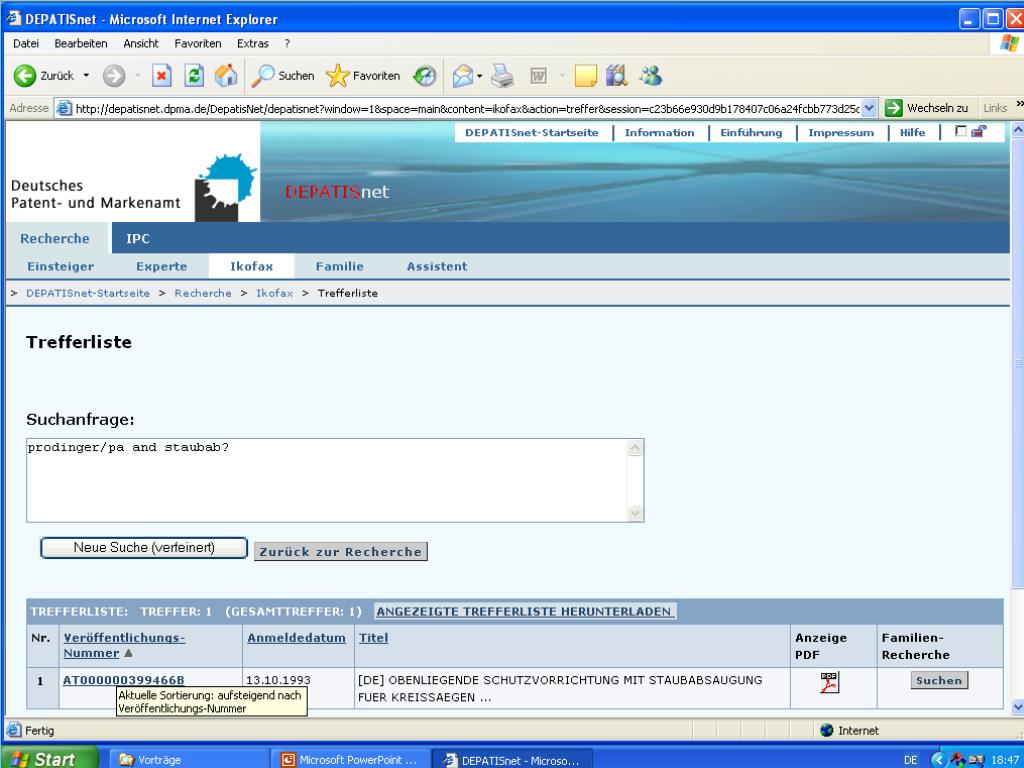The width and height of the screenshot is (1024, 768).
Task: Click the Windows Start button
Action: click(x=50, y=758)
